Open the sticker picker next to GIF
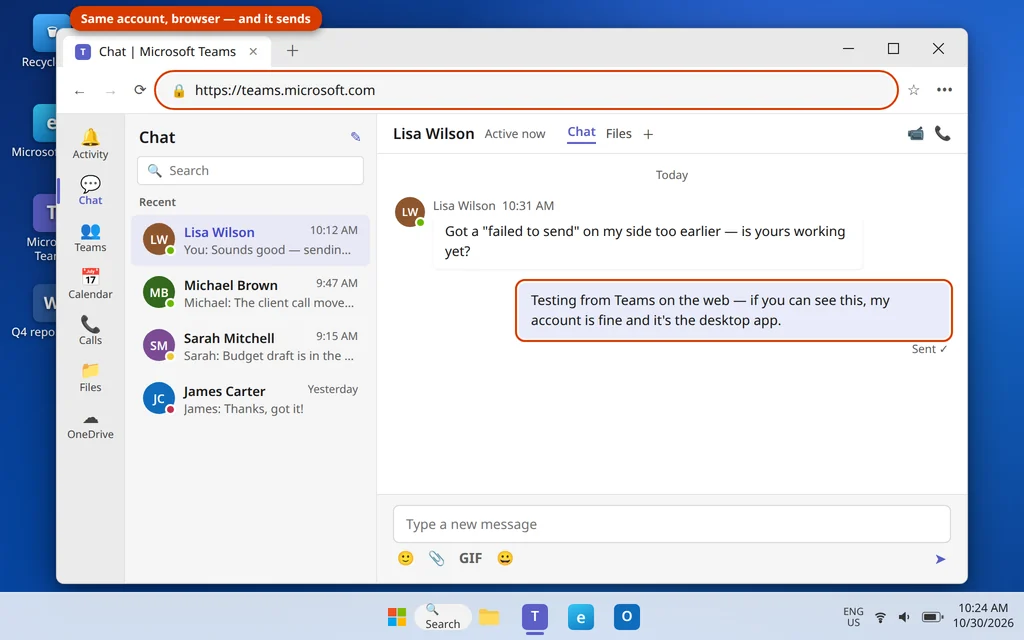This screenshot has height=640, width=1024. 505,558
